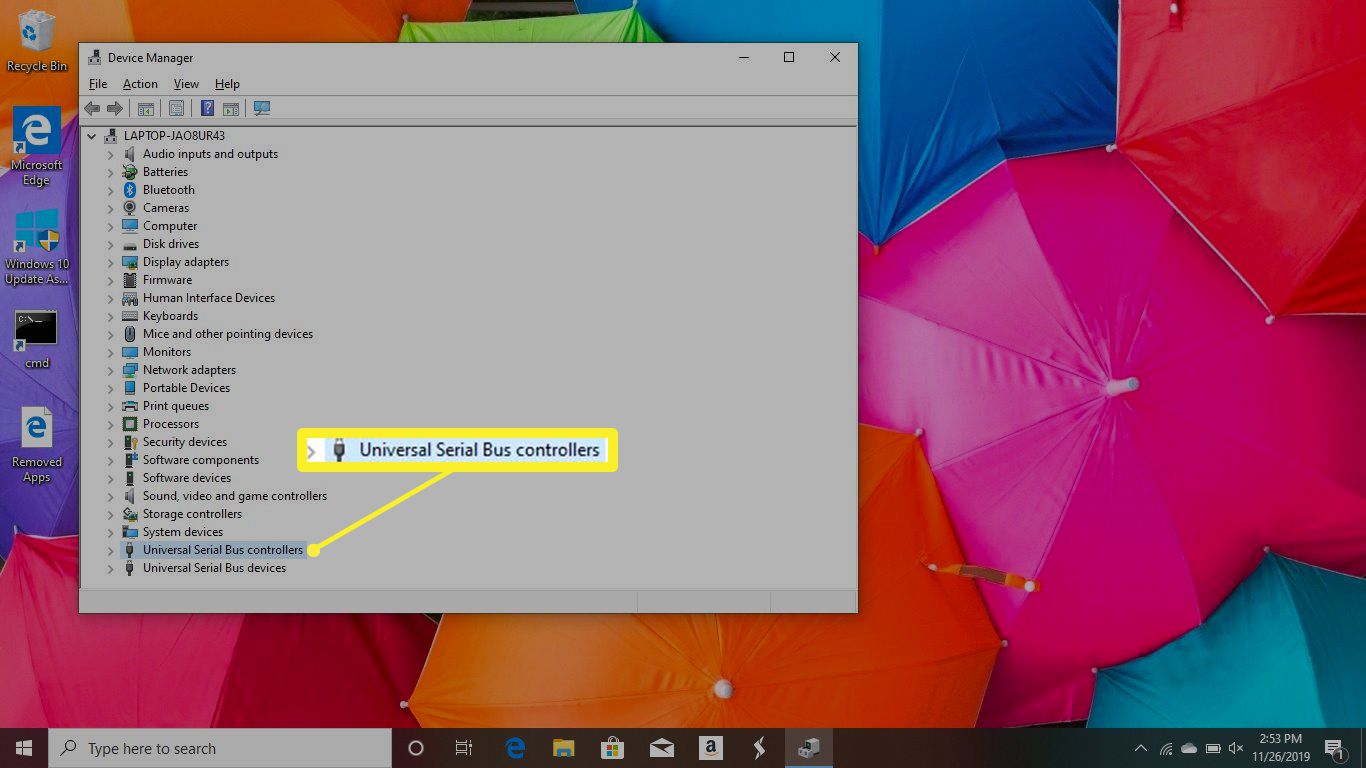This screenshot has height=768, width=1366.
Task: Select the cmd desktop shortcut
Action: [37, 340]
